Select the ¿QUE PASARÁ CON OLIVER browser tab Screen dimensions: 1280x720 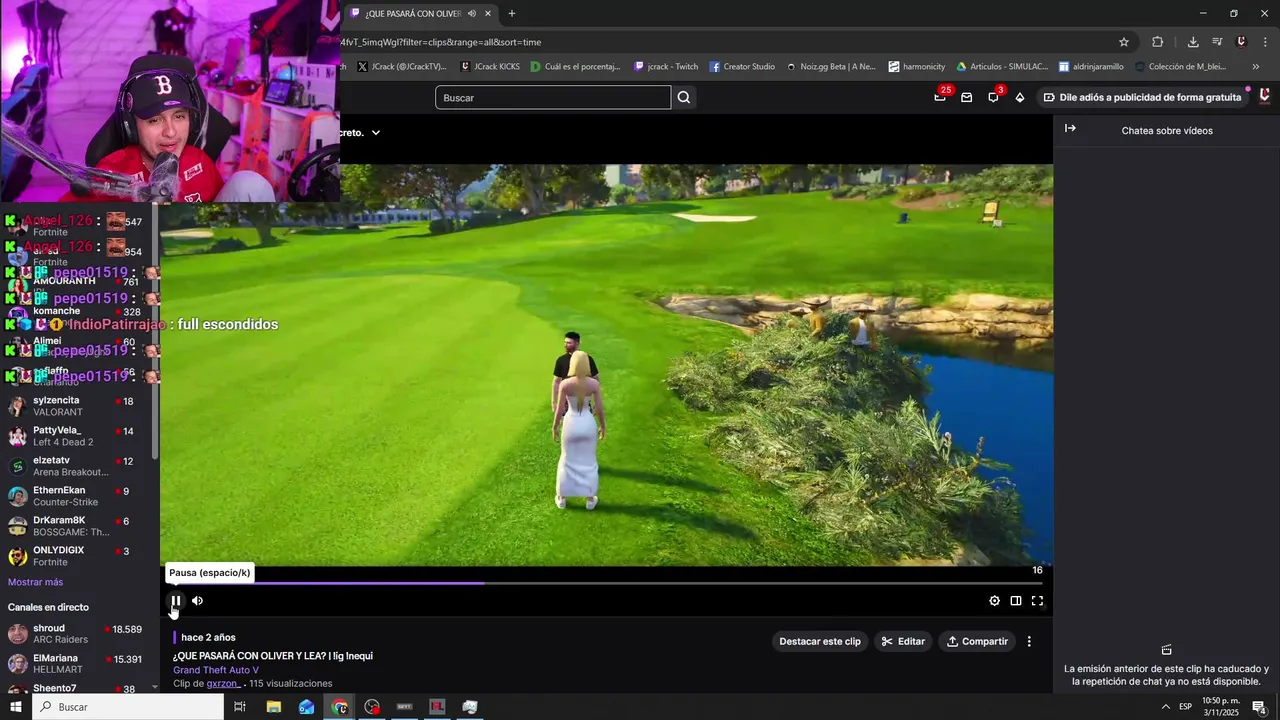coord(420,14)
